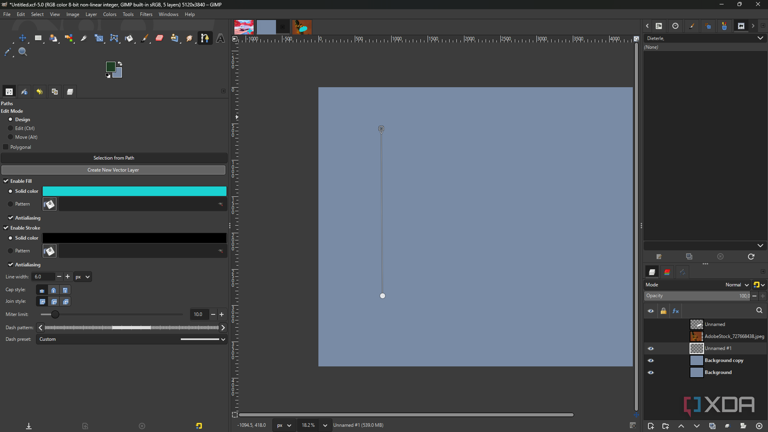Click the Selection from Path button
The width and height of the screenshot is (768, 432).
tap(113, 158)
